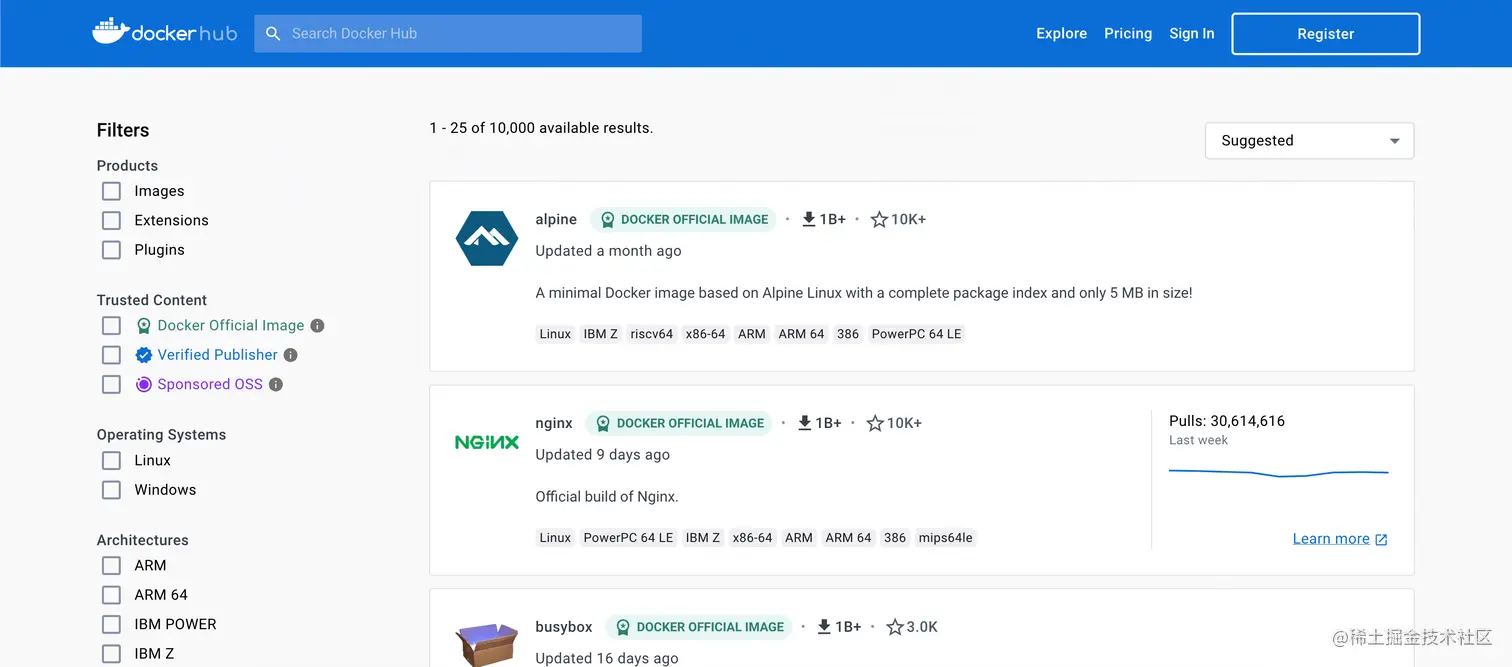This screenshot has width=1512, height=667.
Task: Enable the Plugins product filter
Action: [x=111, y=250]
